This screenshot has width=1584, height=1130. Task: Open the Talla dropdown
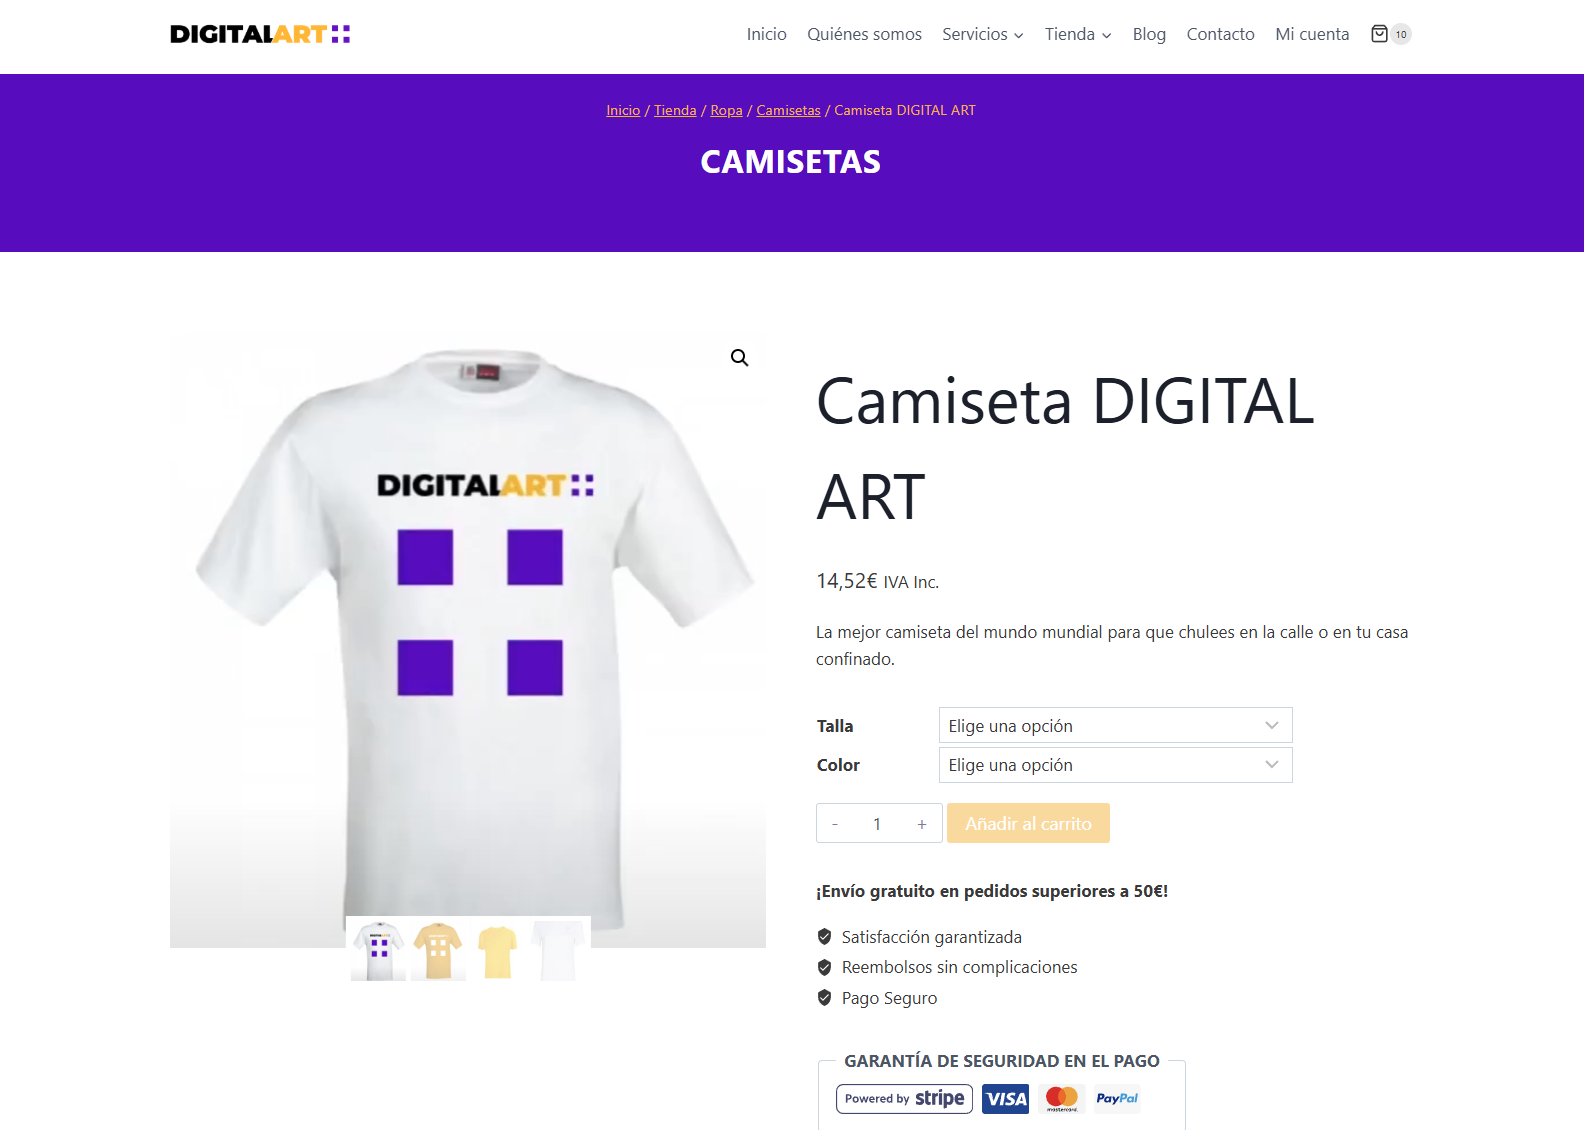[1115, 725]
